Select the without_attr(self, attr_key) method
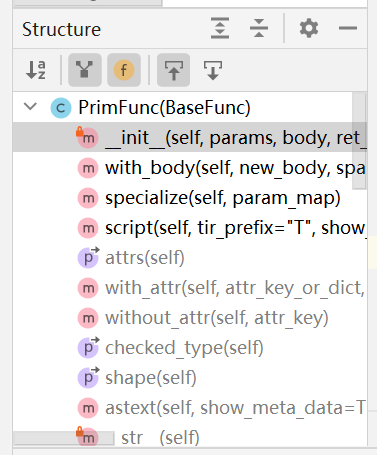 click(217, 318)
